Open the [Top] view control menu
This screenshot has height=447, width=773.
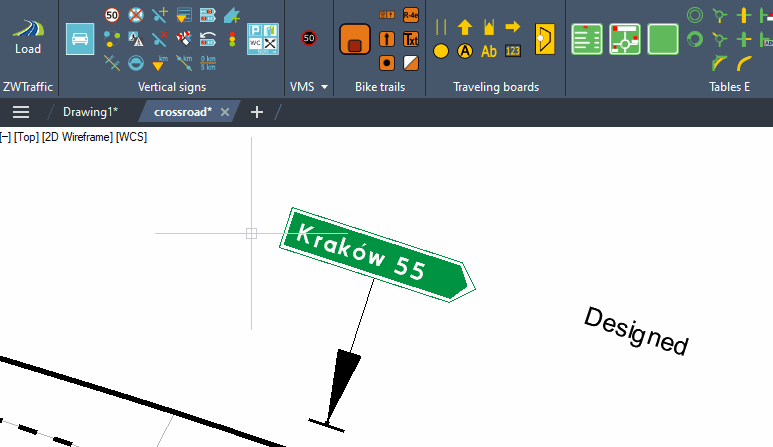26,137
